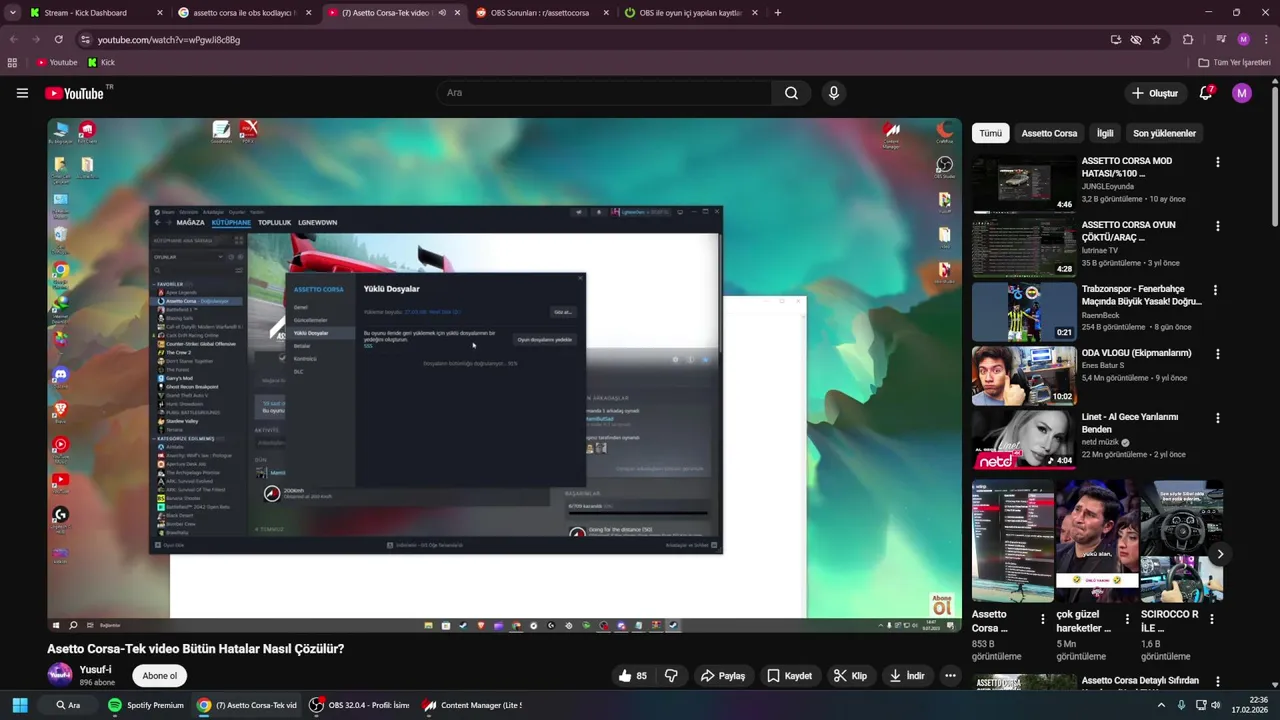1280x720 pixels.
Task: Open options menu for ODA VLOGU video
Action: (x=1217, y=354)
